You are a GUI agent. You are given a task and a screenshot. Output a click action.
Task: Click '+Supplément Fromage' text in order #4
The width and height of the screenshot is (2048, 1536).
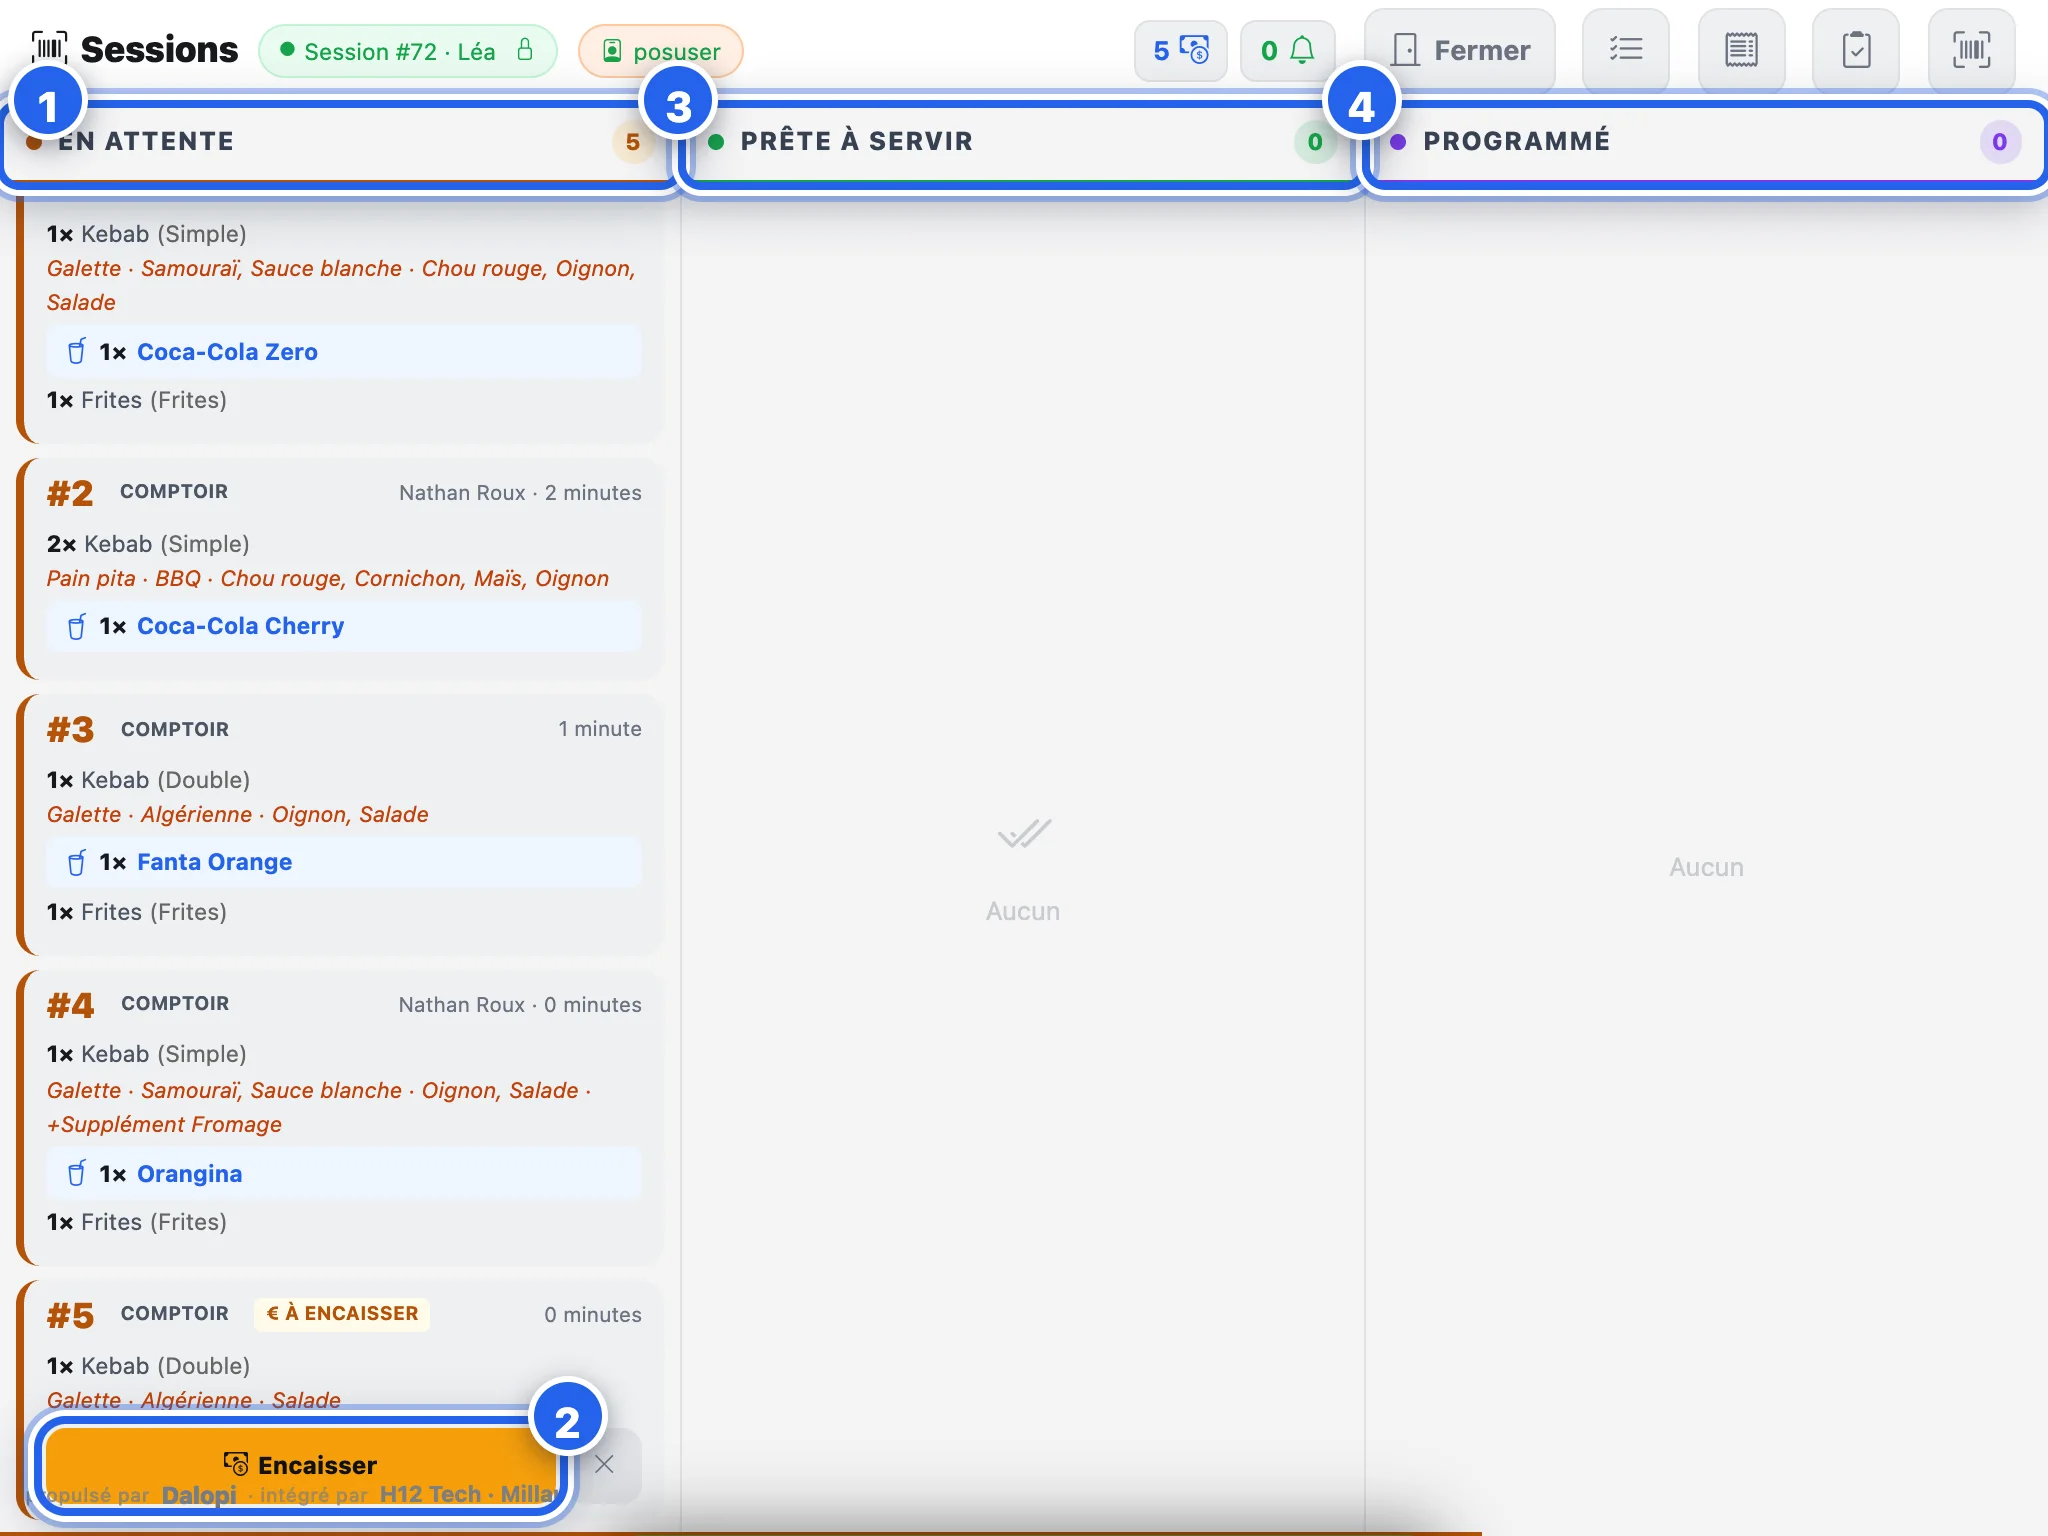pyautogui.click(x=164, y=1125)
